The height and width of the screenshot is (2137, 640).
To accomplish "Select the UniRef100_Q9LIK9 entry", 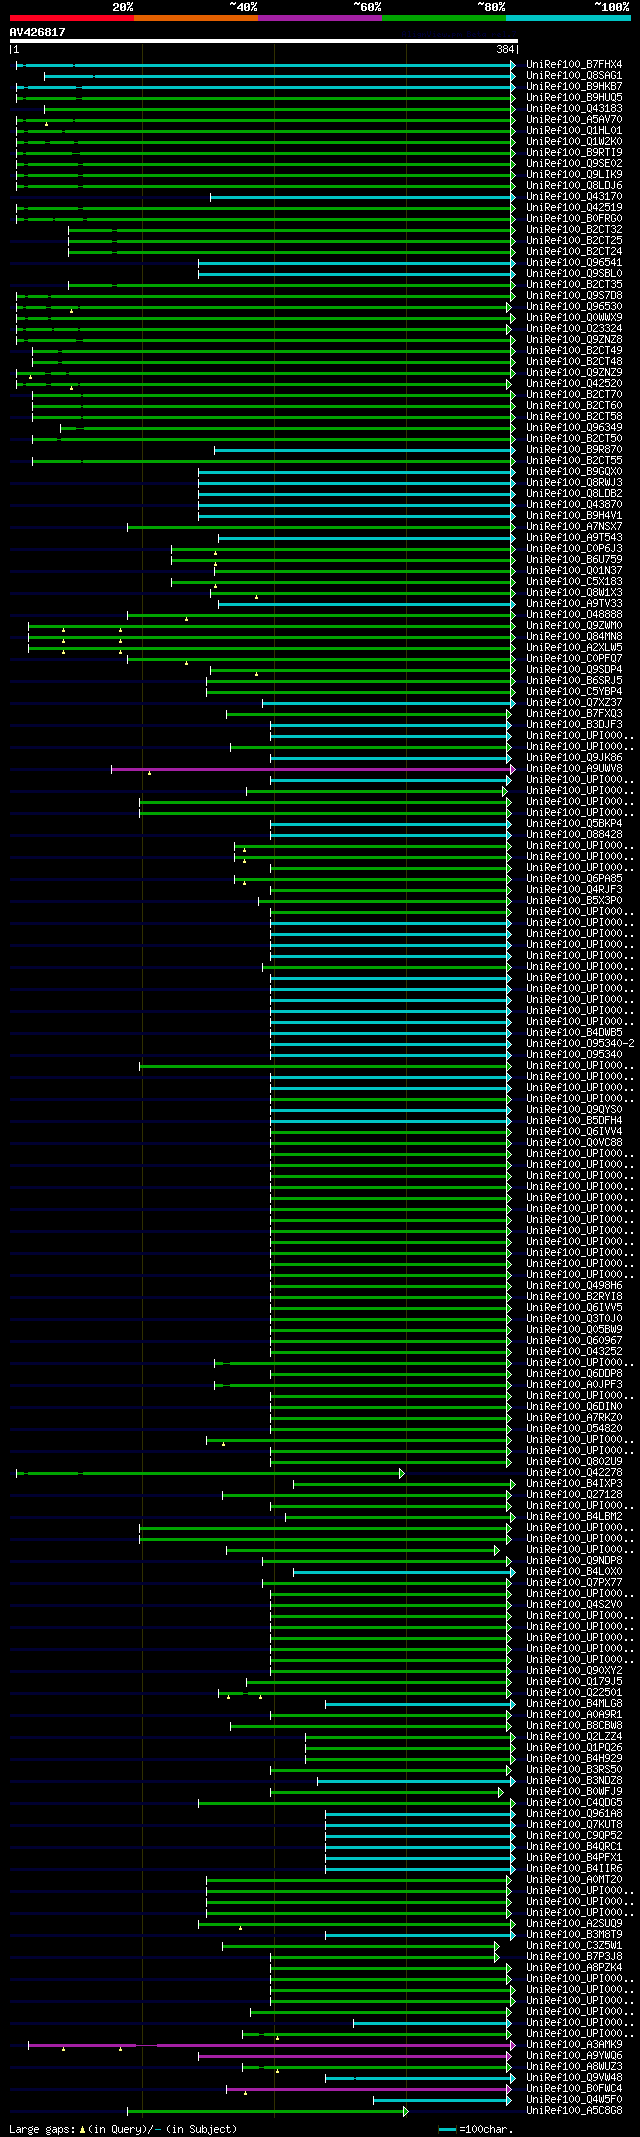I will pyautogui.click(x=574, y=175).
